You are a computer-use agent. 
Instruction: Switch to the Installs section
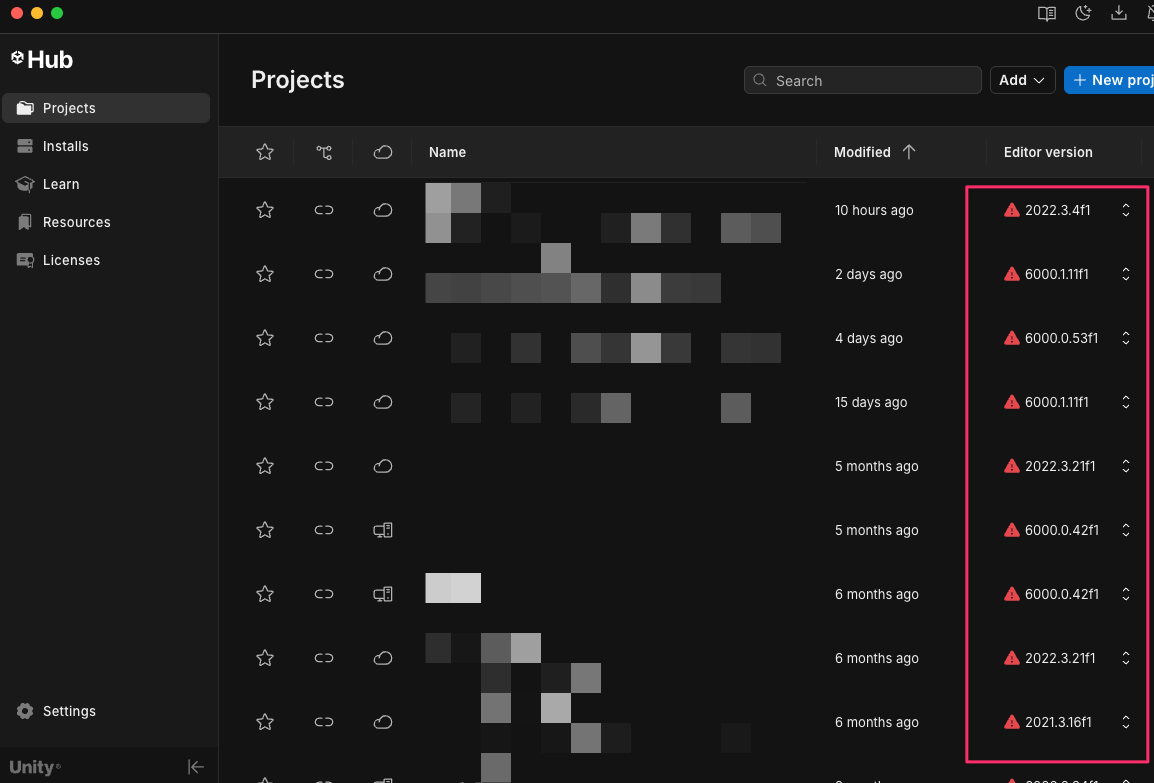(x=65, y=146)
